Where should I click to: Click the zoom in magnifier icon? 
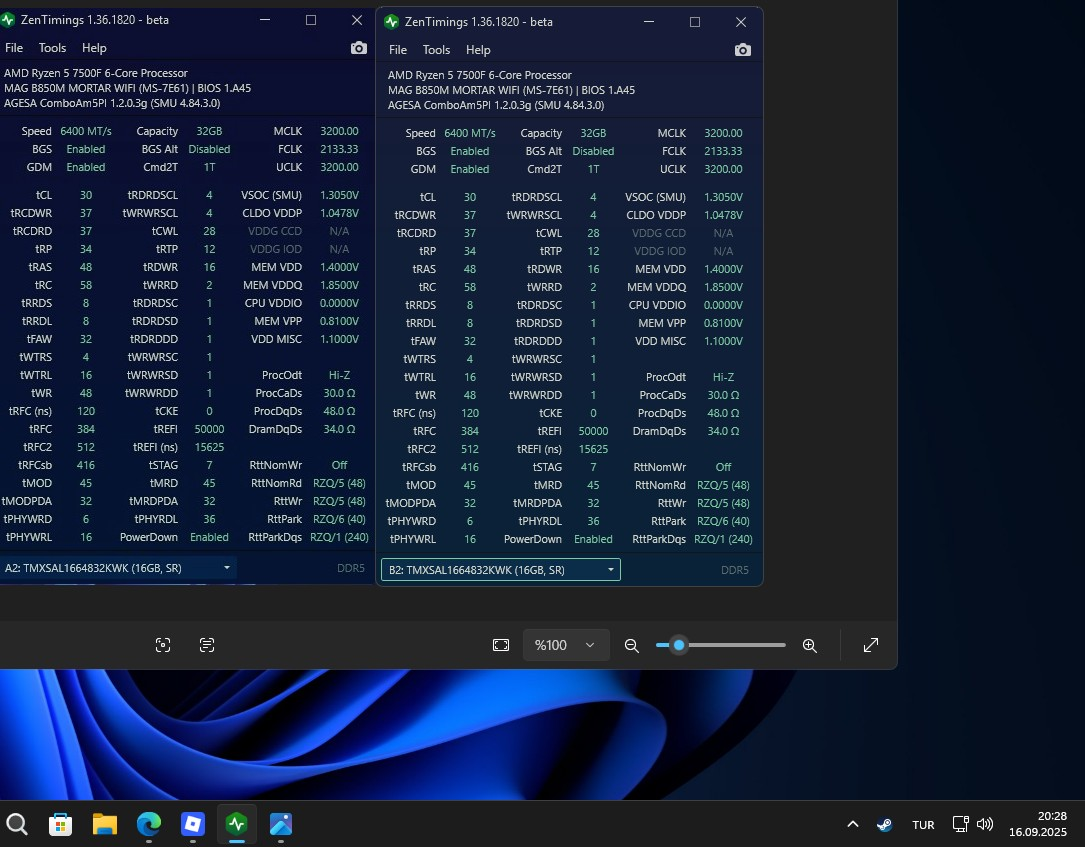tap(810, 646)
